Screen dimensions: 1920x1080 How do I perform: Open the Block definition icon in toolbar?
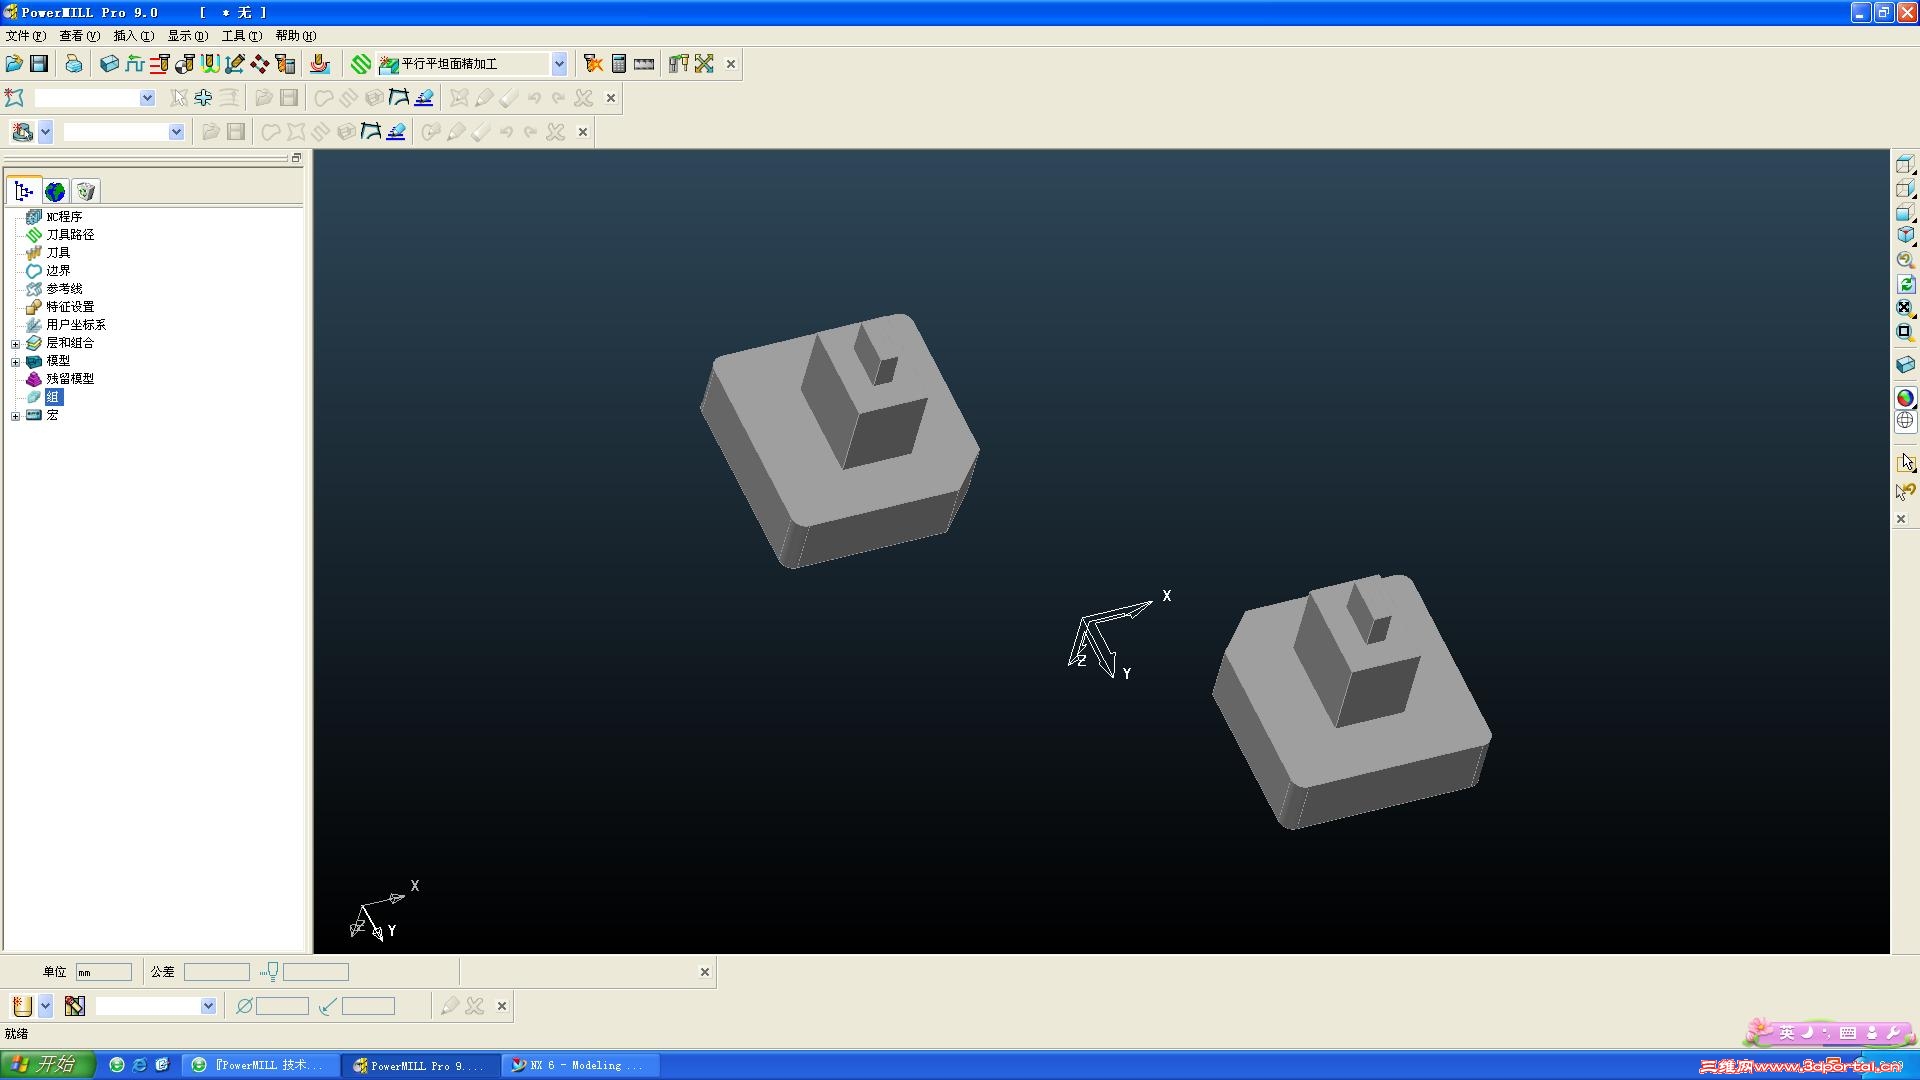[x=109, y=64]
